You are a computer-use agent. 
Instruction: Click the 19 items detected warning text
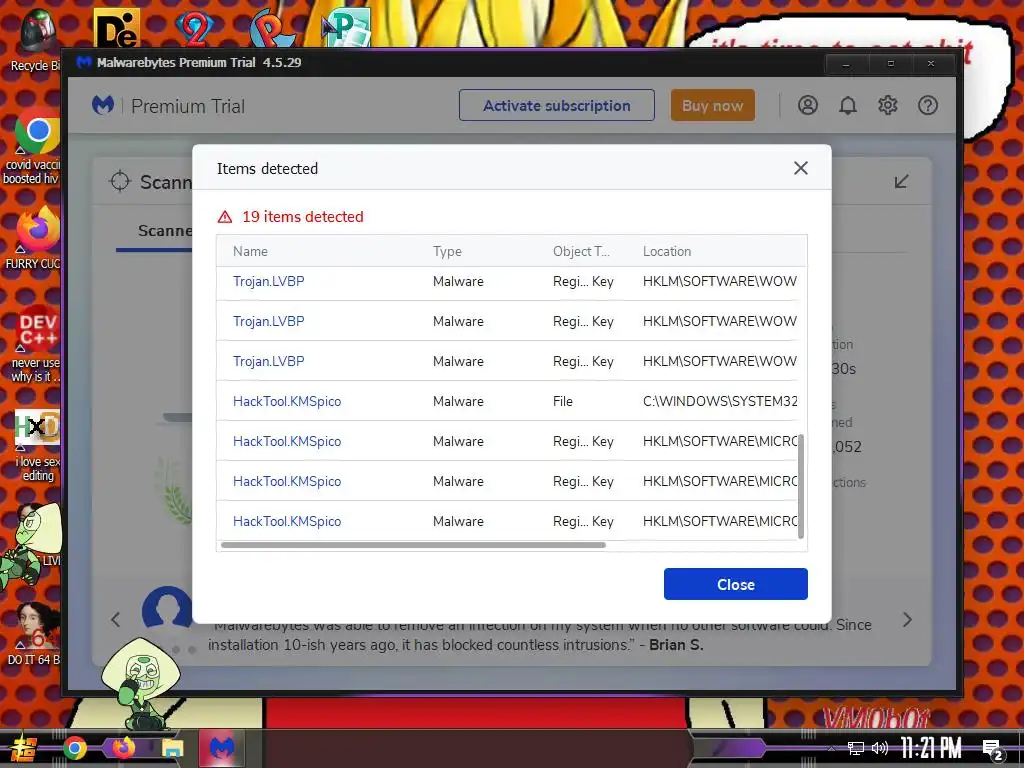coord(302,217)
